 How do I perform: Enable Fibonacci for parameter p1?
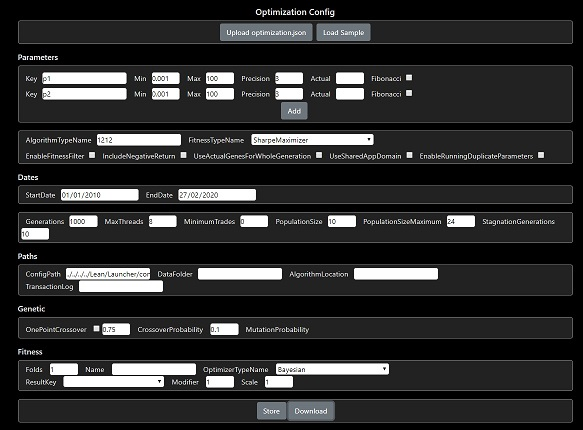[x=409, y=78]
